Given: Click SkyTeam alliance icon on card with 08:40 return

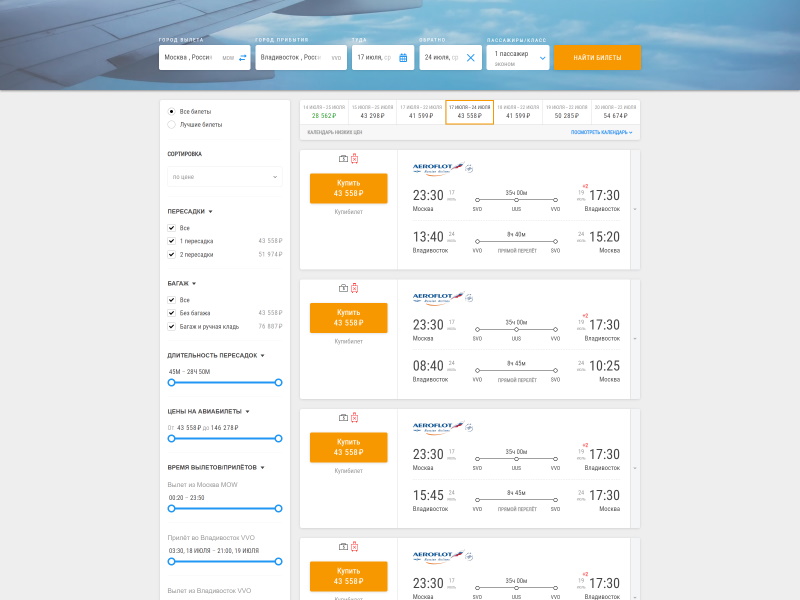Looking at the screenshot, I should 469,298.
